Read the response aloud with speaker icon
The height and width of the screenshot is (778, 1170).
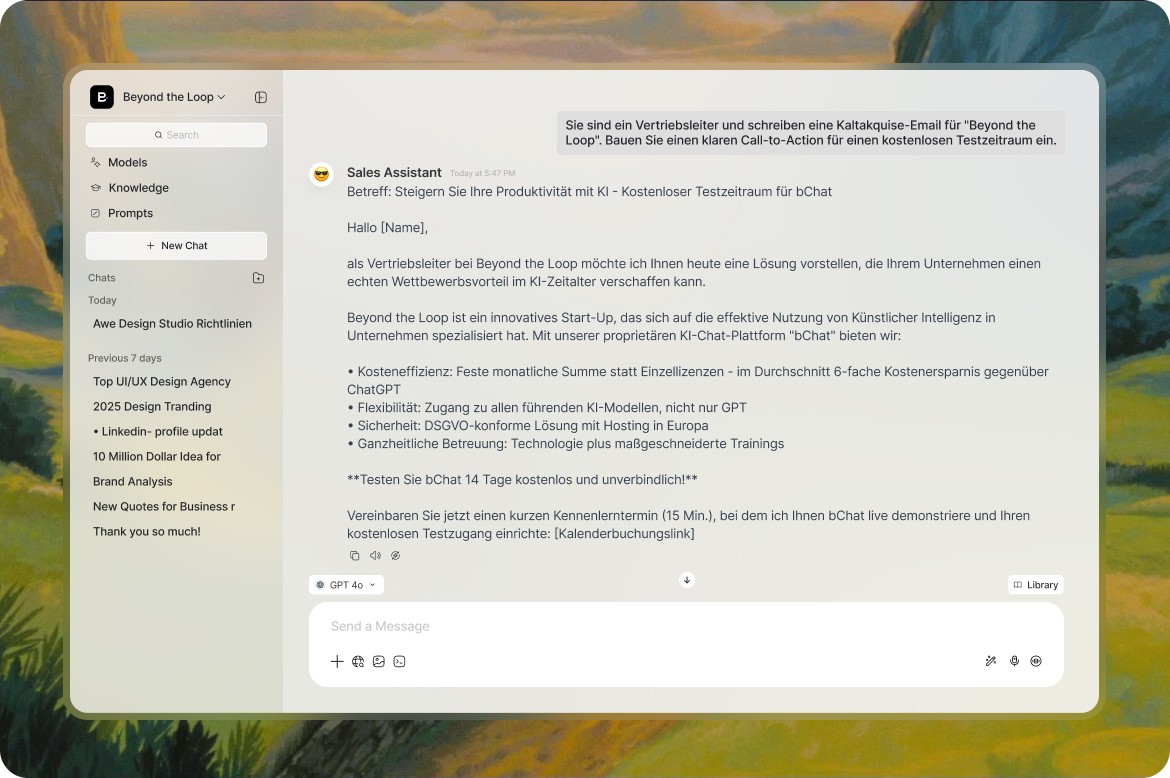(375, 555)
